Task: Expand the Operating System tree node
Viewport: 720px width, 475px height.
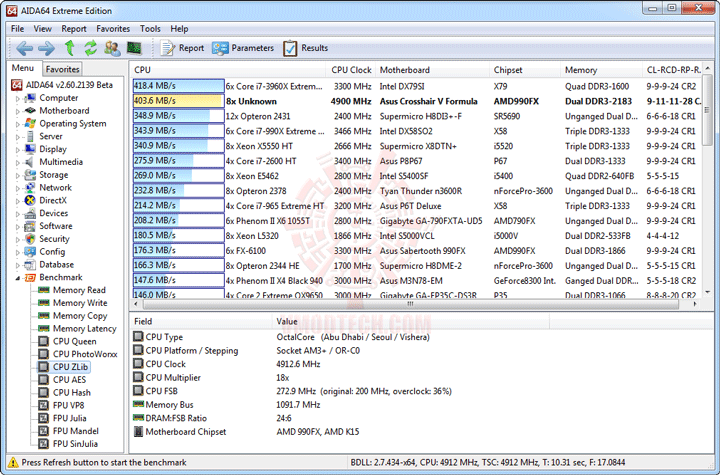Action: pyautogui.click(x=17, y=124)
